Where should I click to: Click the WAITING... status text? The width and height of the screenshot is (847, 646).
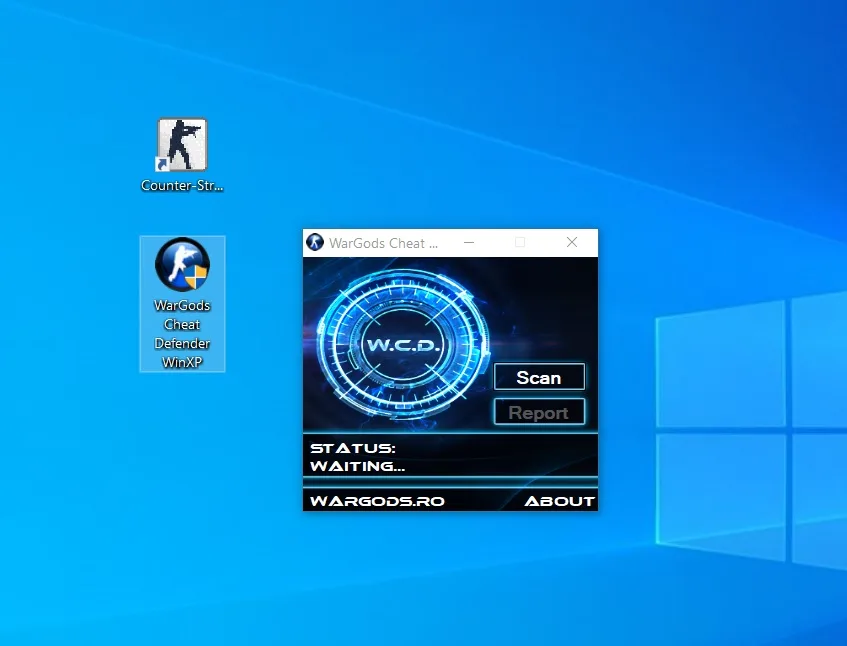point(358,466)
